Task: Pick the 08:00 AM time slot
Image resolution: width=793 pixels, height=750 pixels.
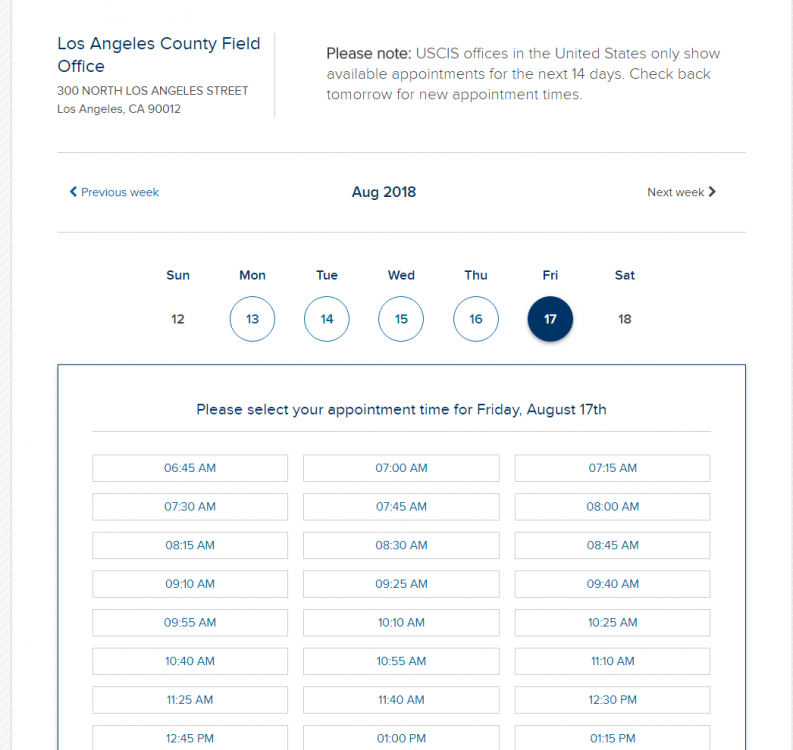Action: tap(612, 507)
